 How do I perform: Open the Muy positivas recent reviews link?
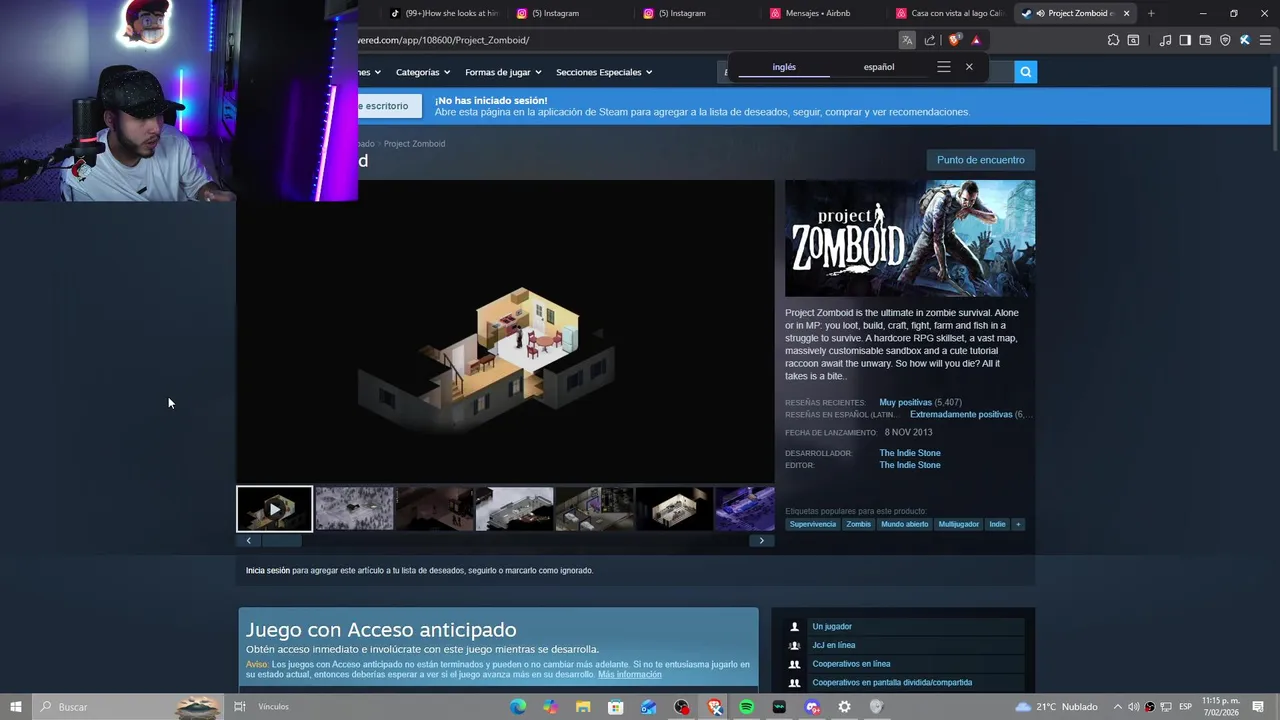[905, 402]
